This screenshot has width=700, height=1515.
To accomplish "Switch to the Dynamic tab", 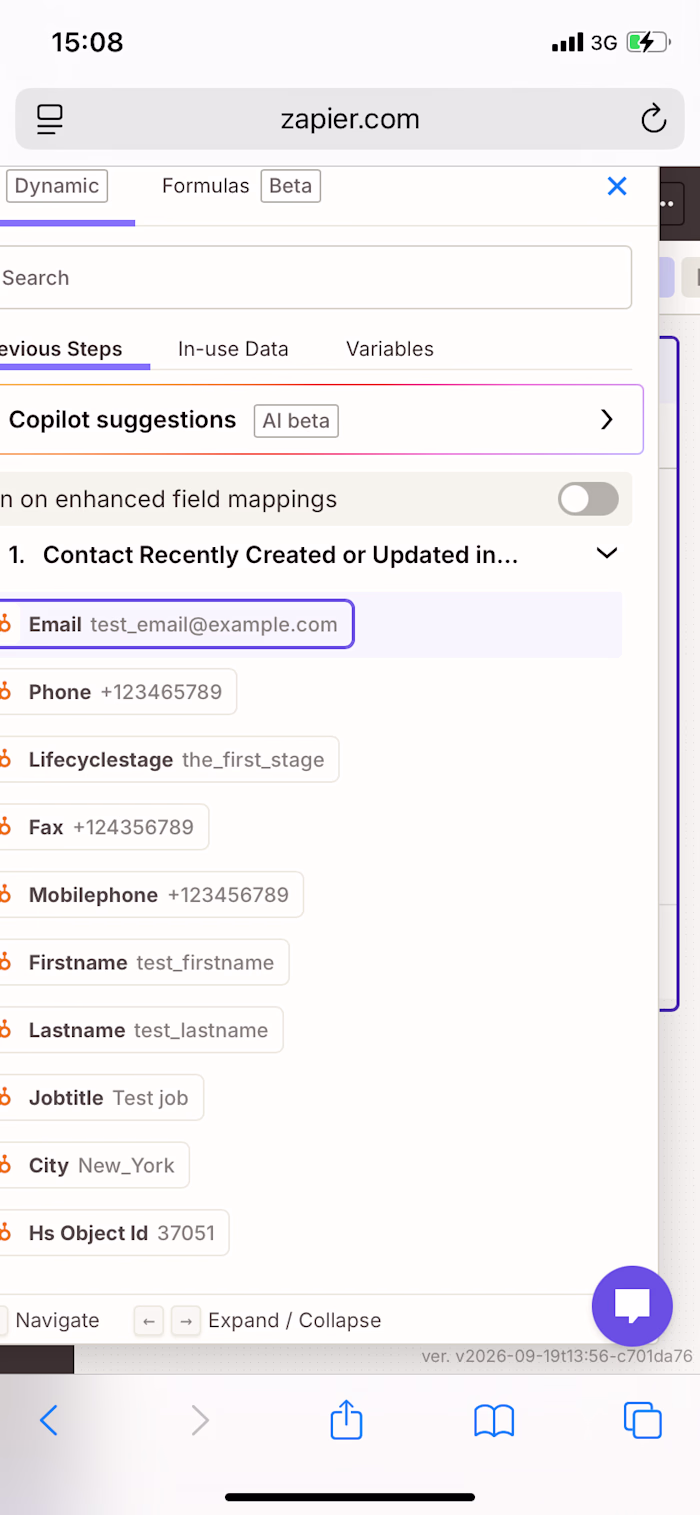I will [56, 186].
